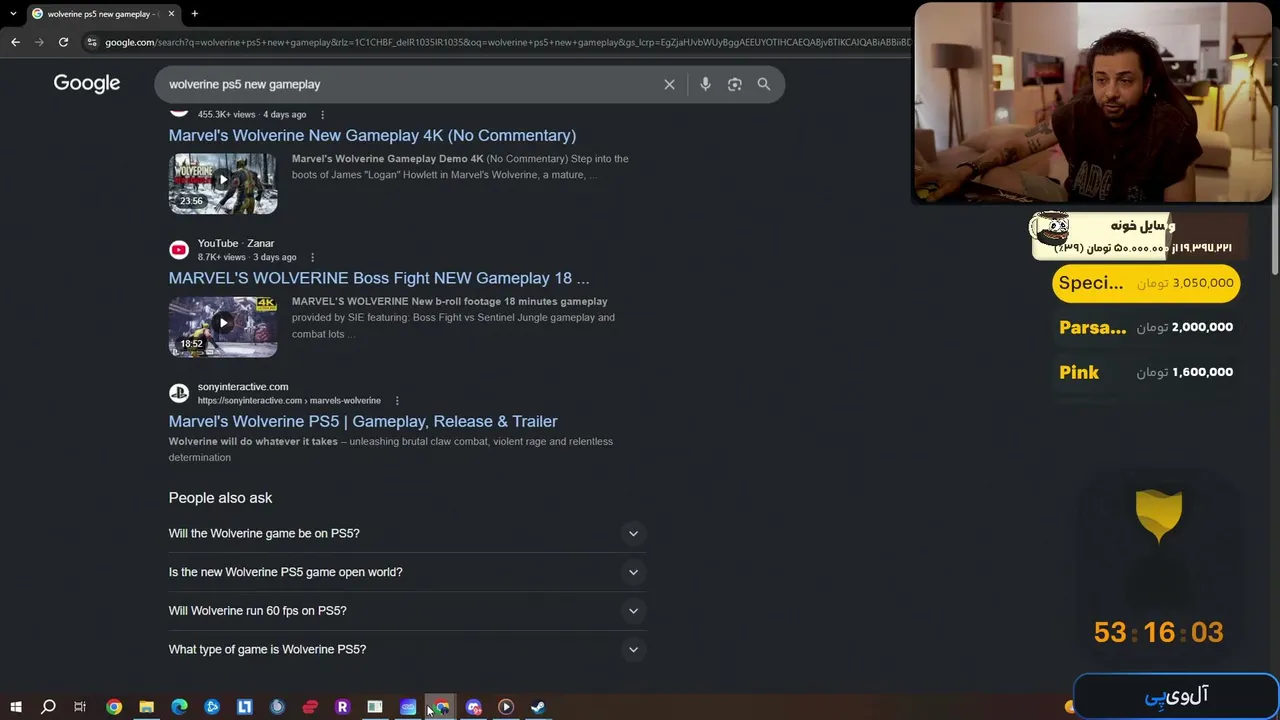Click the YouTube favicon of Zanar result
This screenshot has height=720, width=1280.
[x=179, y=250]
